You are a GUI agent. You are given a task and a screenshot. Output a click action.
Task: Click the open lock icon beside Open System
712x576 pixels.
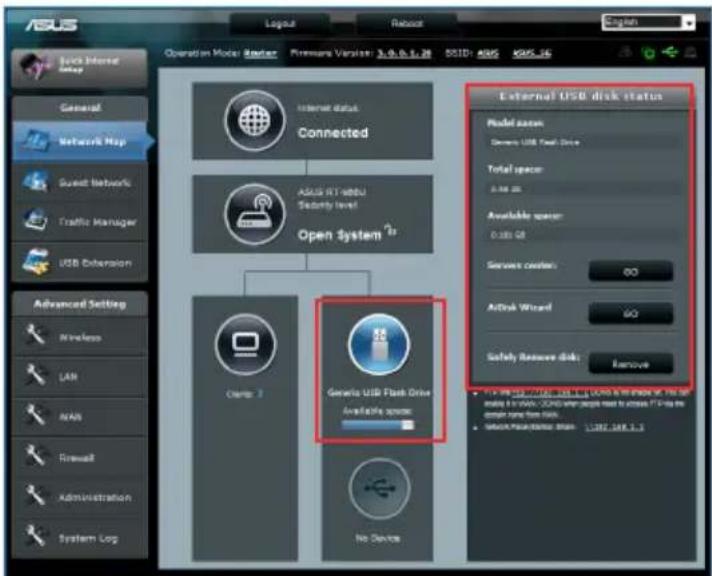pos(391,230)
